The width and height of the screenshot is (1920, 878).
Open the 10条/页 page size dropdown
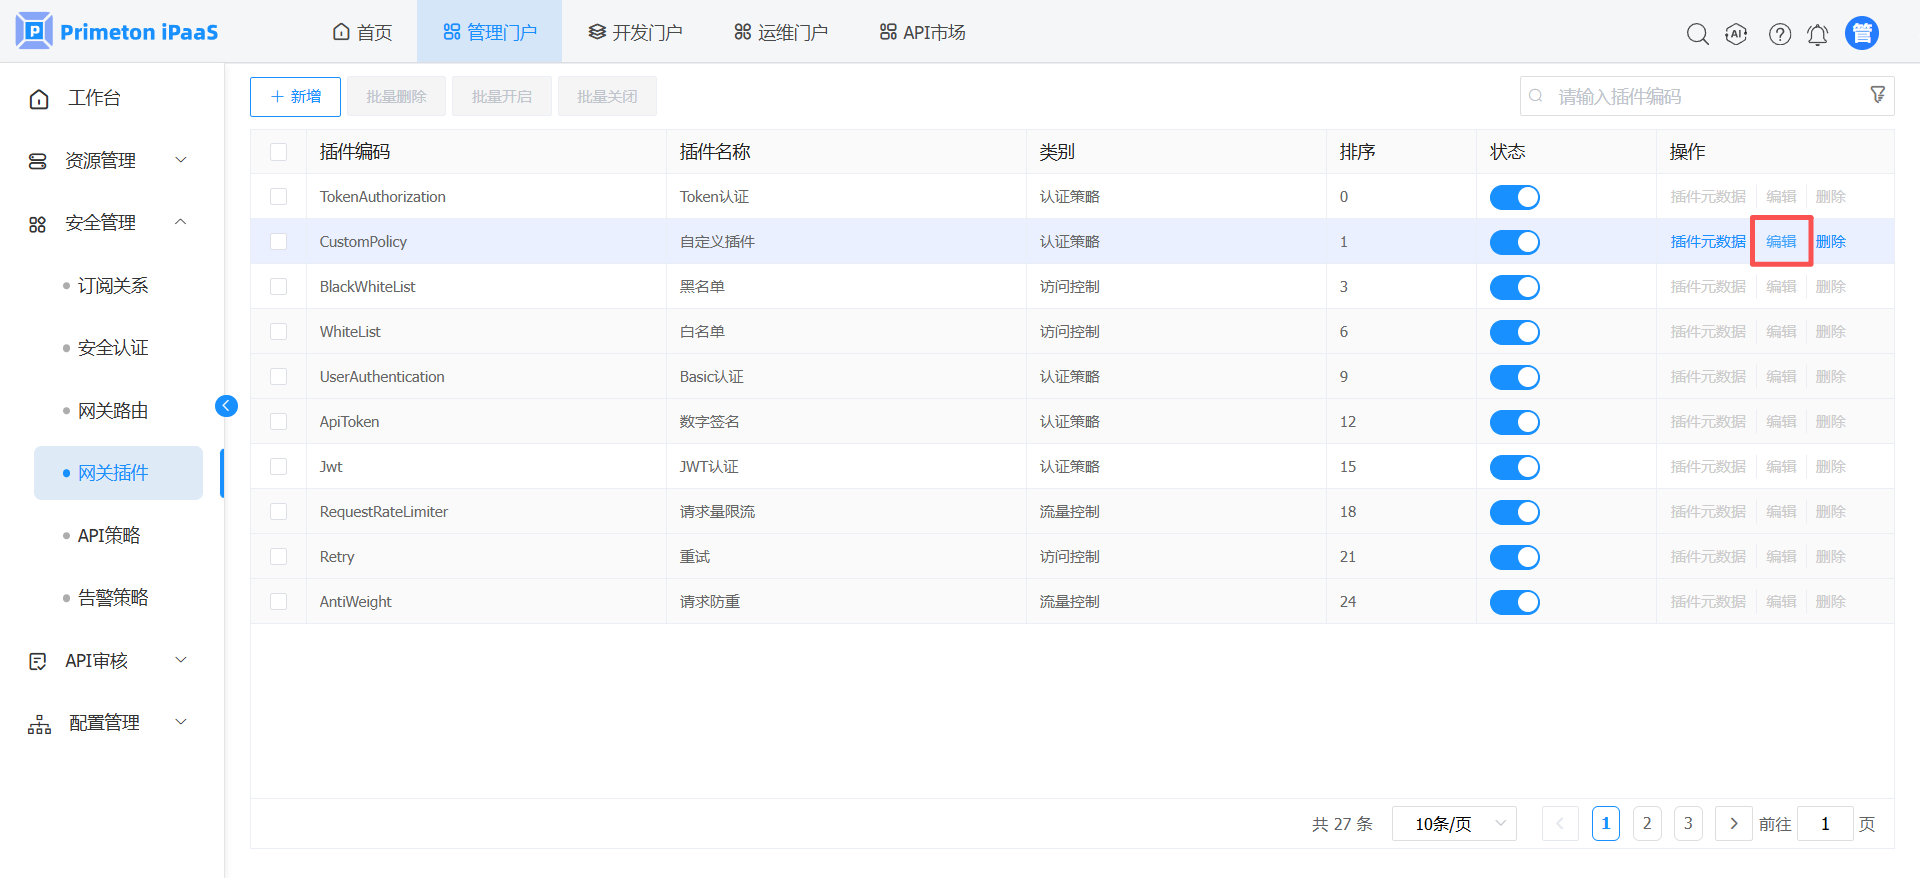(1454, 824)
